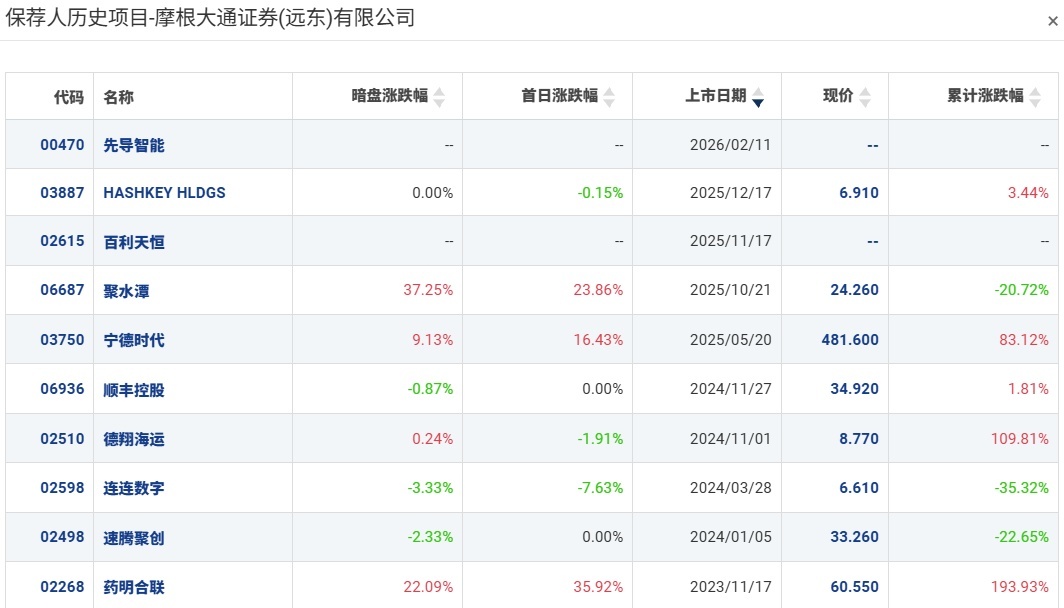Sort by 暗盘涨跌幅 column arrows
Screen dimensions: 1064x608
pyautogui.click(x=439, y=97)
